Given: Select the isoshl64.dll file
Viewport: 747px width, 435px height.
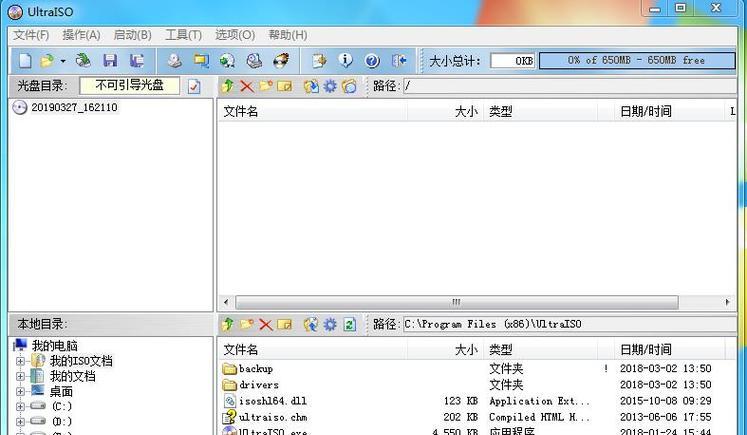Looking at the screenshot, I should point(476,401).
